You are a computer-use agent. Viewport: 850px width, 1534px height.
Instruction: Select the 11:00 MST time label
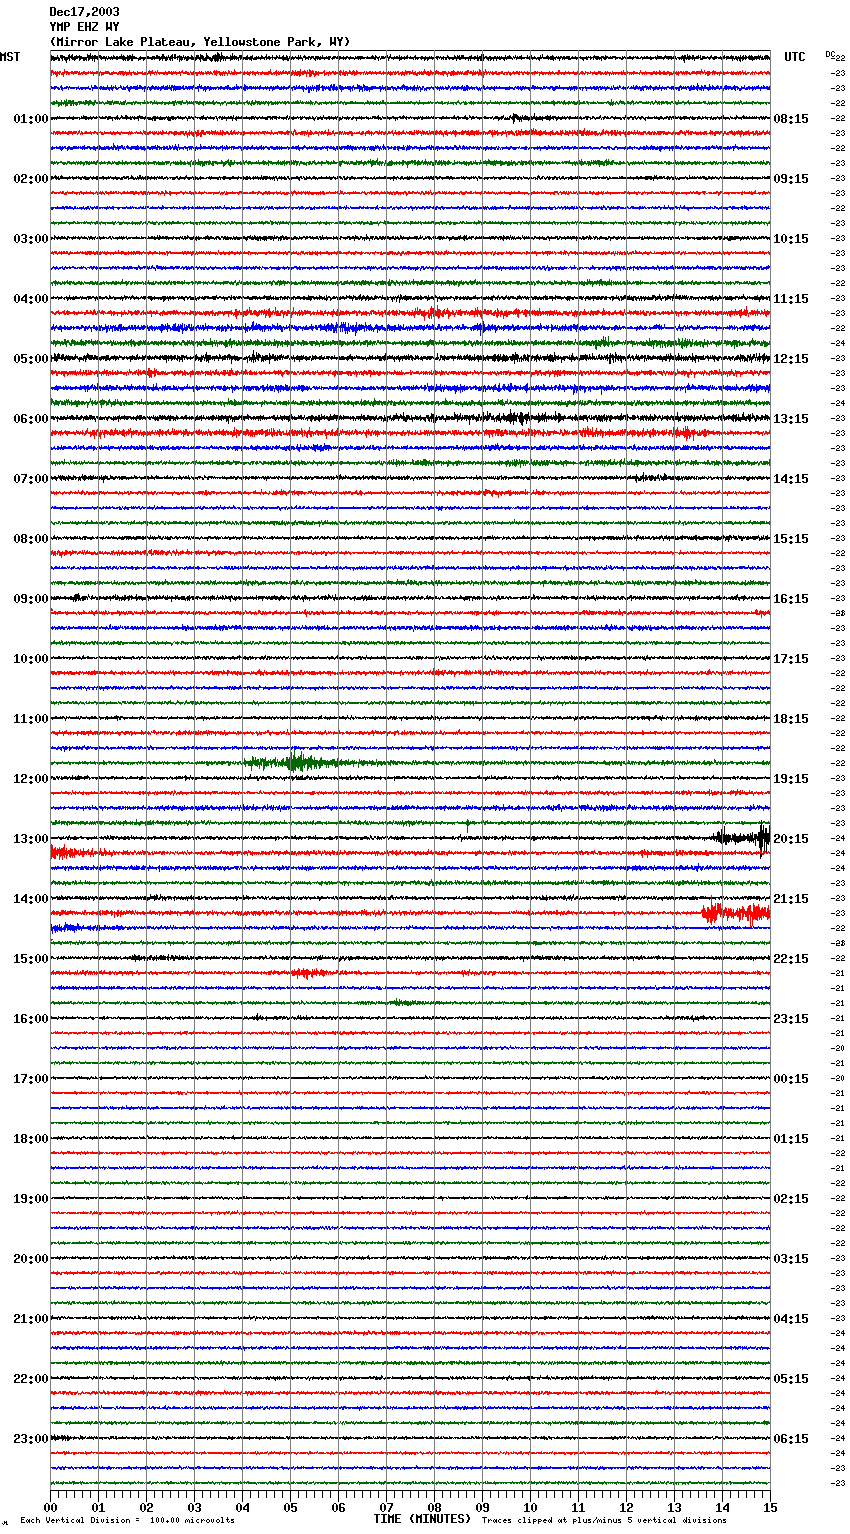point(30,719)
